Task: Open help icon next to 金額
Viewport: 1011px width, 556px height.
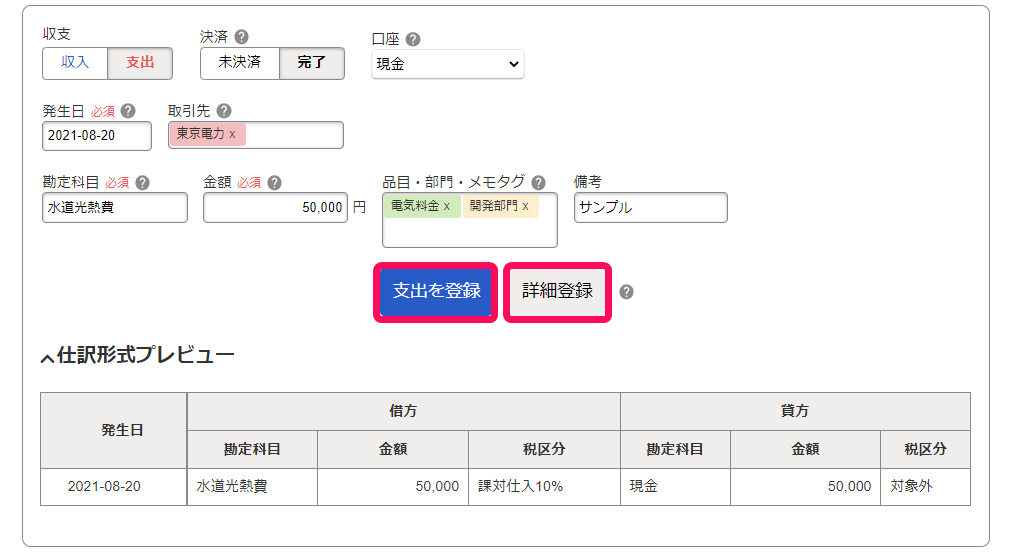Action: 274,183
